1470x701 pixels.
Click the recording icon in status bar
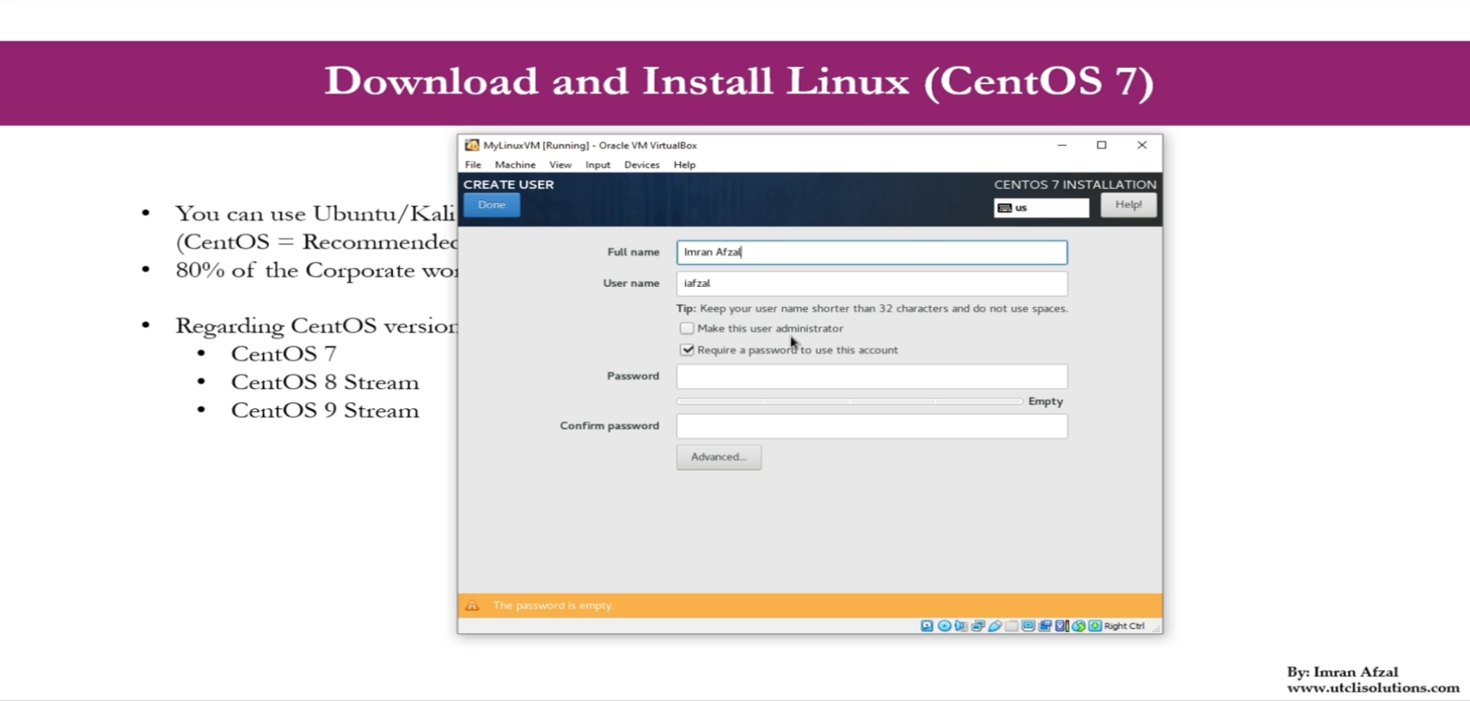tap(1045, 626)
